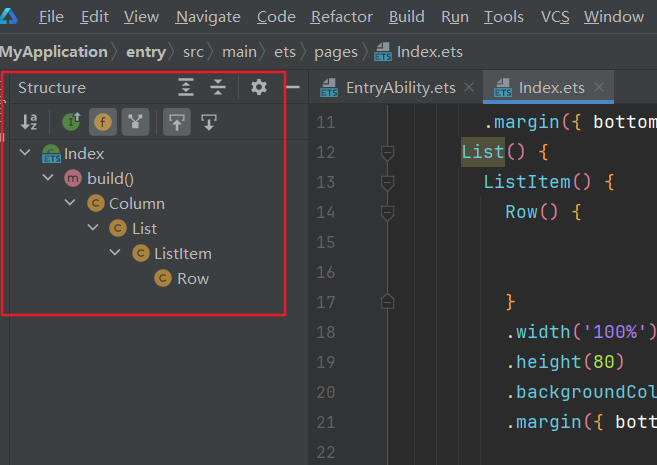Click .width('100%') code on line 18
This screenshot has height=465, width=657.
[582, 332]
